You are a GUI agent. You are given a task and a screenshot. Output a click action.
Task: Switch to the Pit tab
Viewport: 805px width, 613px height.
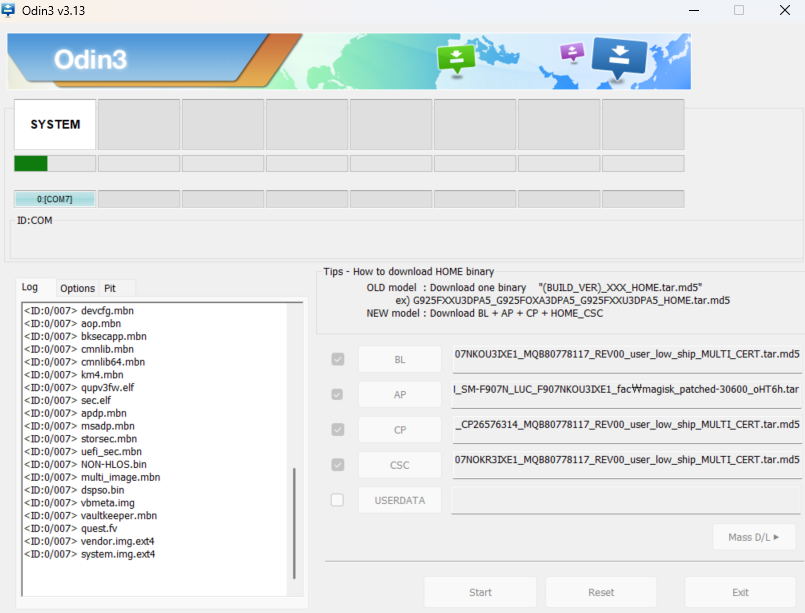[x=110, y=288]
